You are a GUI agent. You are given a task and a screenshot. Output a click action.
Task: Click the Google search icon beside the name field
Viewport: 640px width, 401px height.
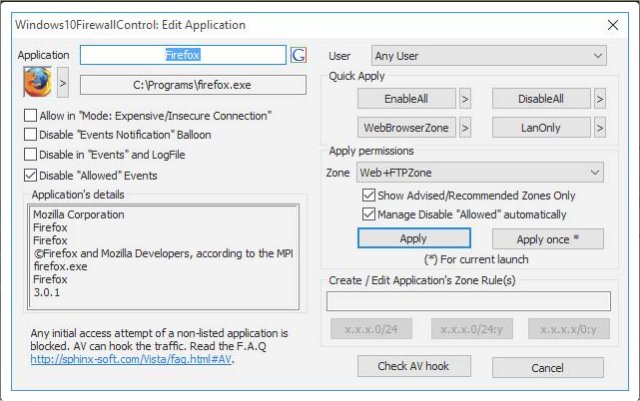click(x=298, y=55)
